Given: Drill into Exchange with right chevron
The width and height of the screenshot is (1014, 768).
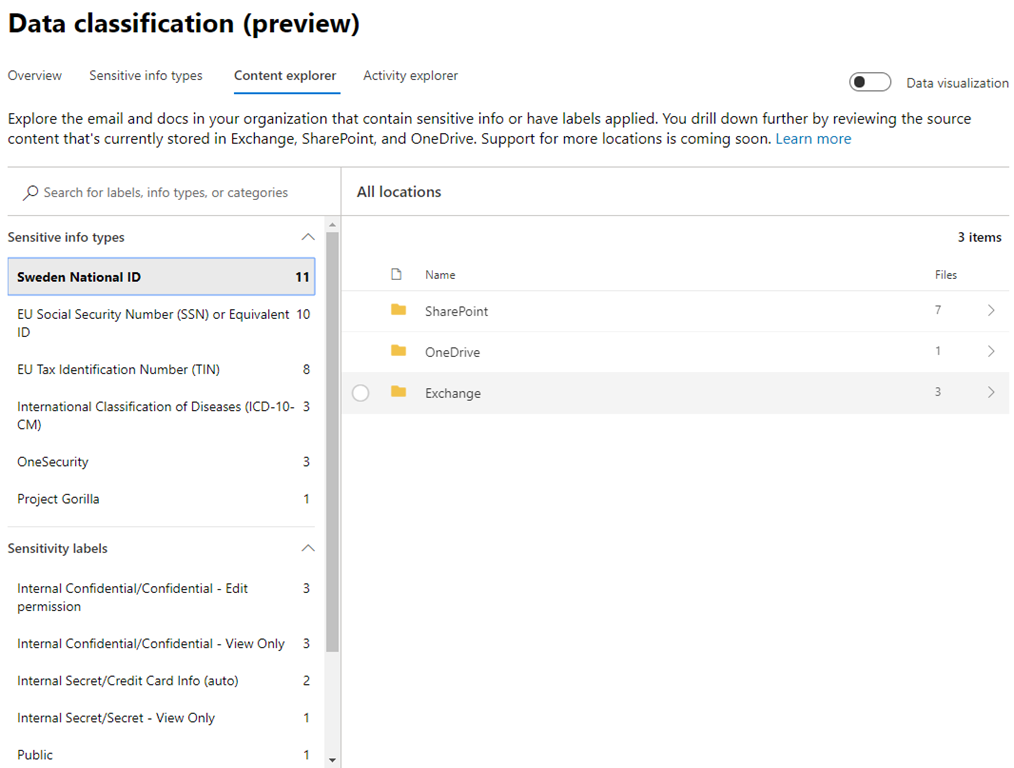Looking at the screenshot, I should 991,393.
